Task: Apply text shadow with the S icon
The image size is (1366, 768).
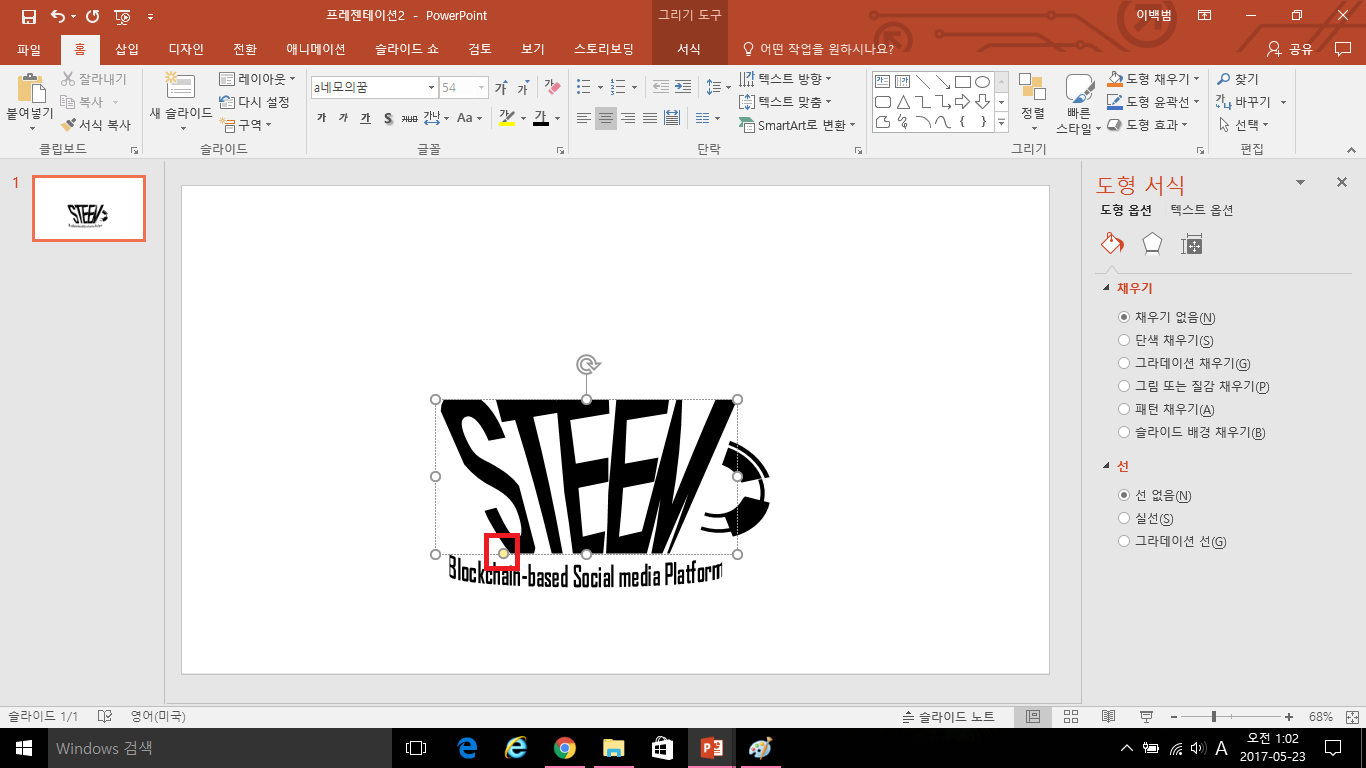Action: tap(388, 118)
